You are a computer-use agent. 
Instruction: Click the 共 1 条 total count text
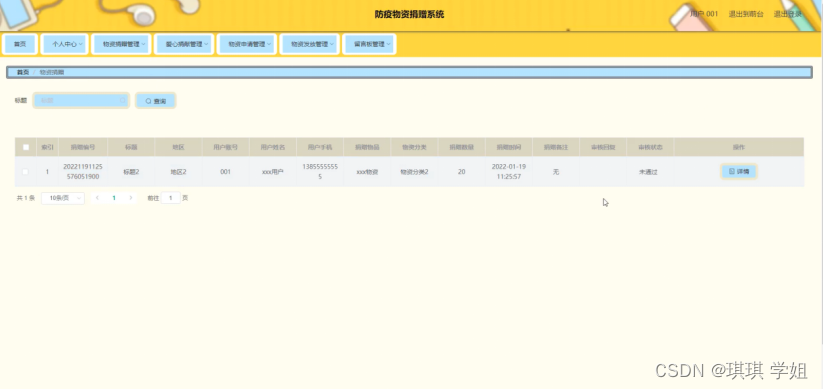26,198
